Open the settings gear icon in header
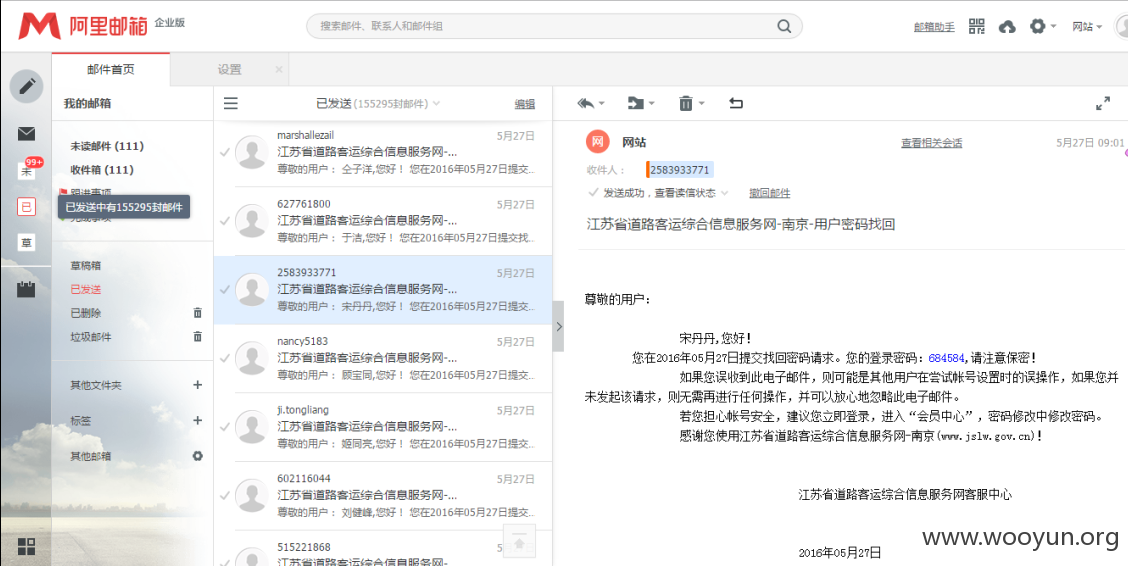This screenshot has height=566, width=1128. pos(1037,27)
